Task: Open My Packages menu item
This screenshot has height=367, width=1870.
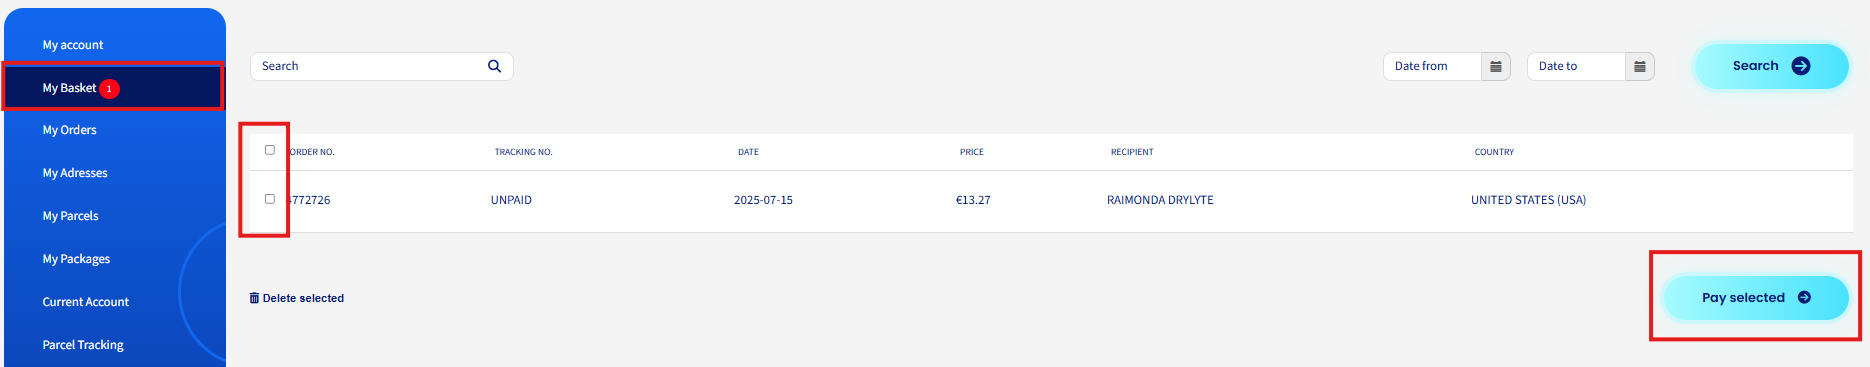Action: [76, 259]
